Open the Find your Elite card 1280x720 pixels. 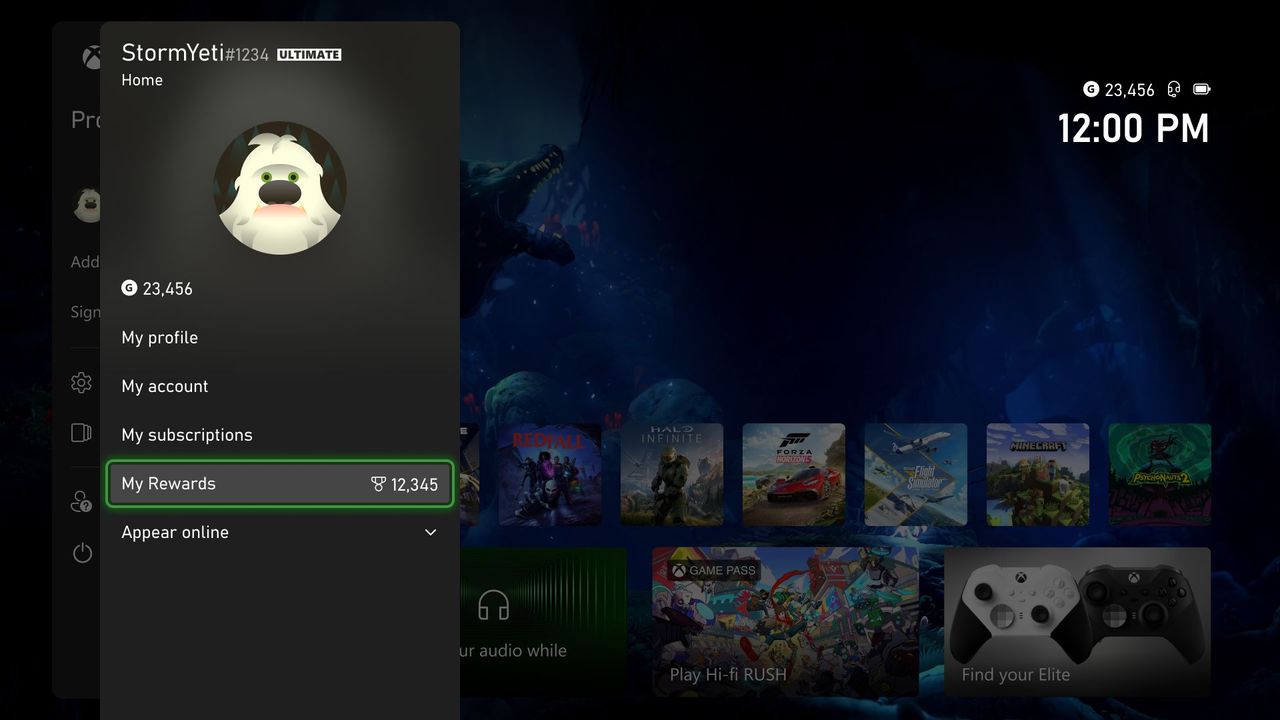pyautogui.click(x=1077, y=622)
